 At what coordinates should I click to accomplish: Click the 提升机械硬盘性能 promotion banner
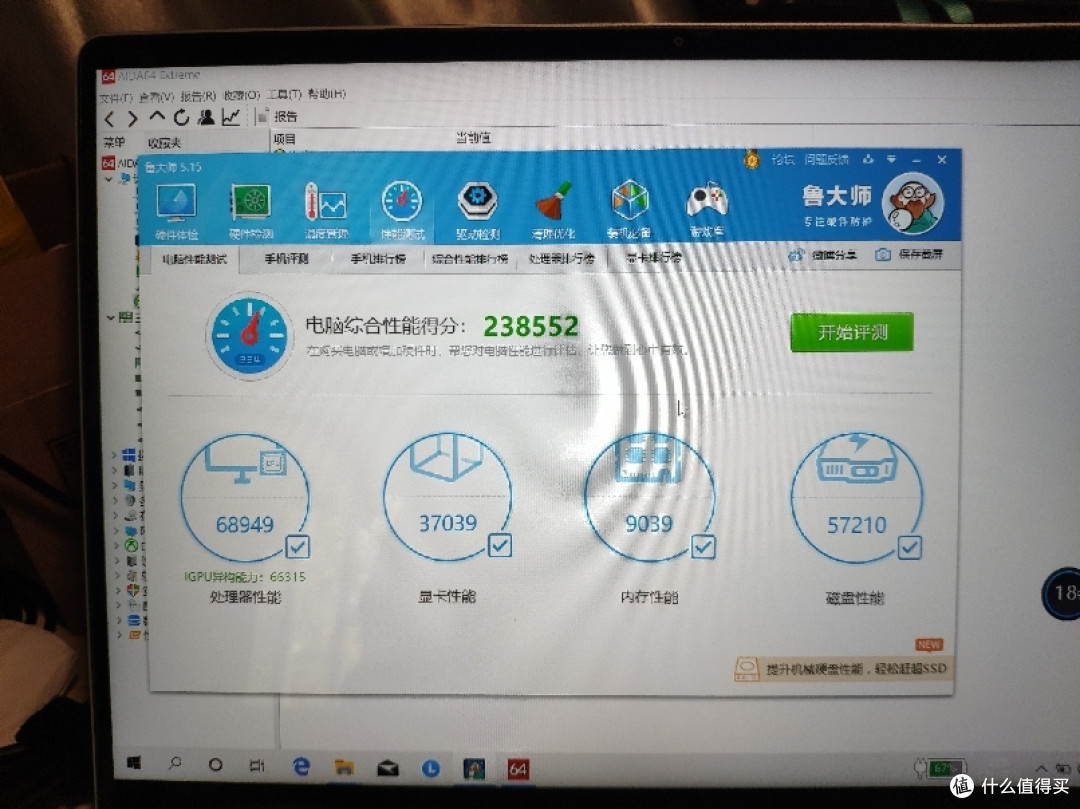[844, 669]
